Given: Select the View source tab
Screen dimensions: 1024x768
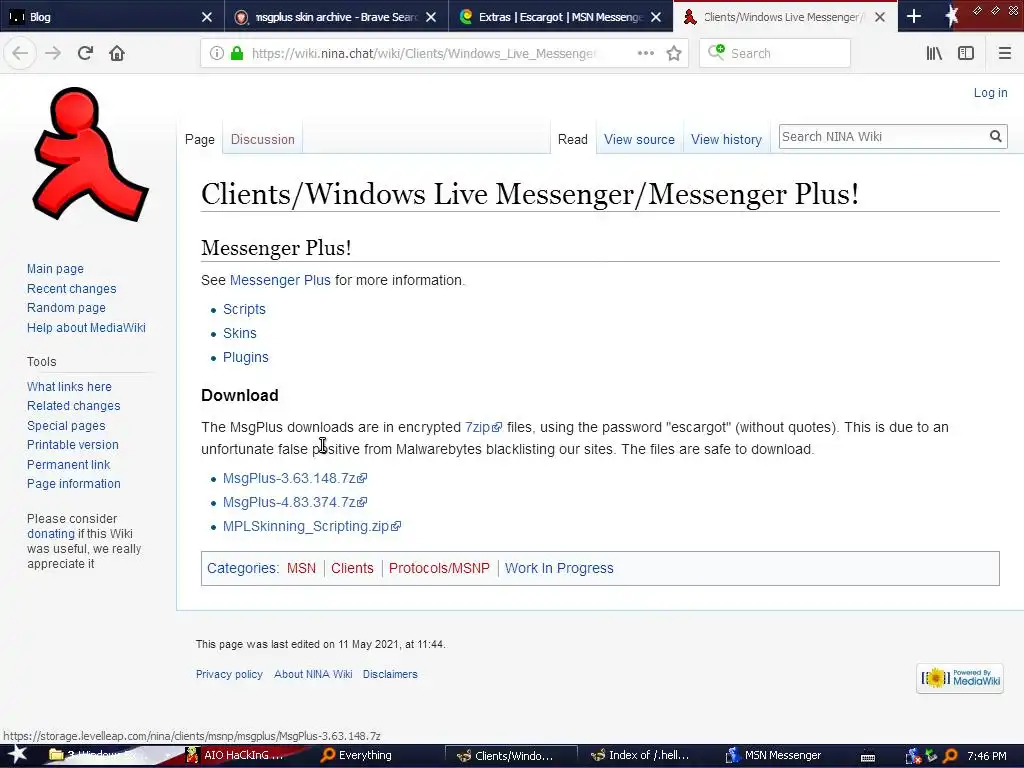Looking at the screenshot, I should click(x=639, y=139).
